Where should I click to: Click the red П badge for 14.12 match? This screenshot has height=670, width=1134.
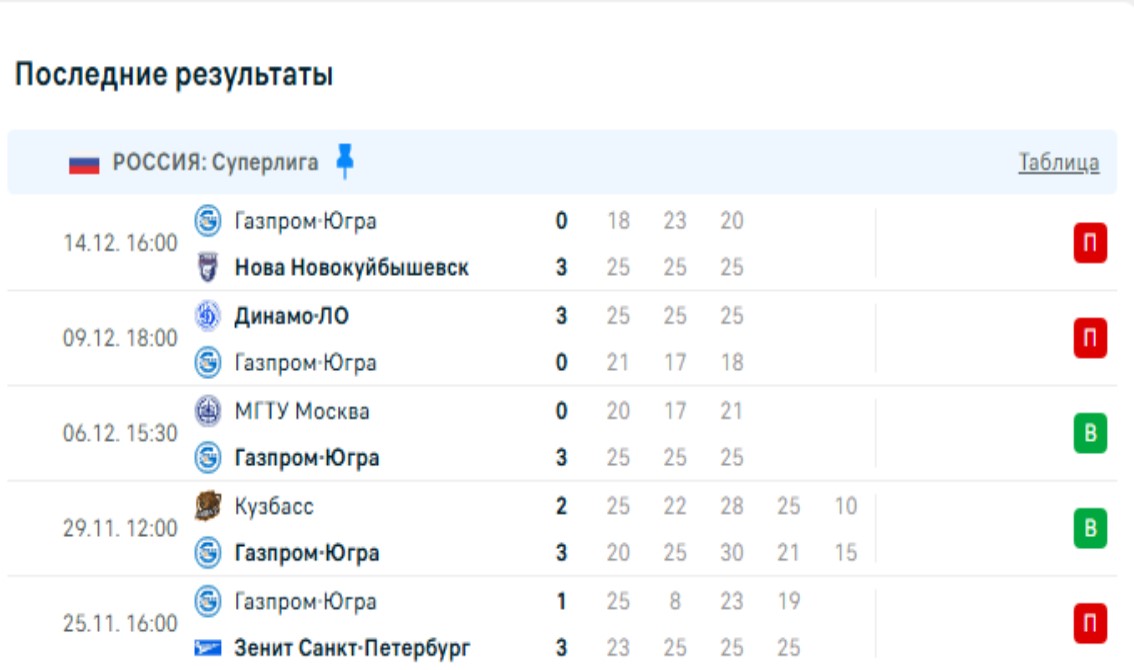pyautogui.click(x=1090, y=244)
